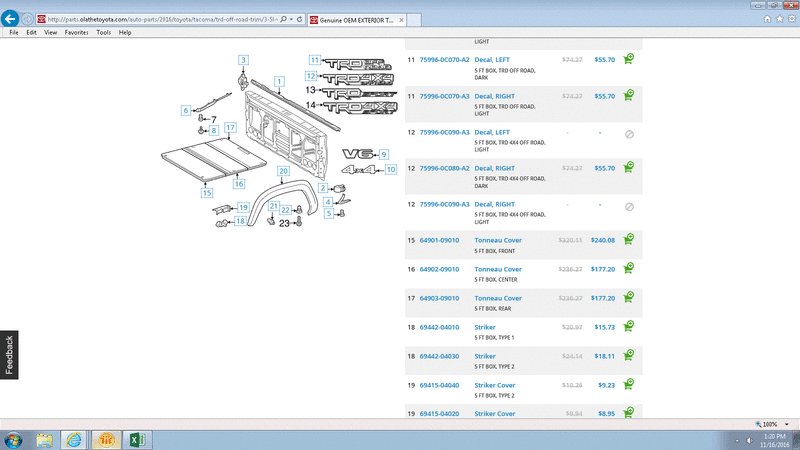Image resolution: width=800 pixels, height=450 pixels.
Task: Click the volume speaker icon in system tray
Action: click(x=749, y=440)
